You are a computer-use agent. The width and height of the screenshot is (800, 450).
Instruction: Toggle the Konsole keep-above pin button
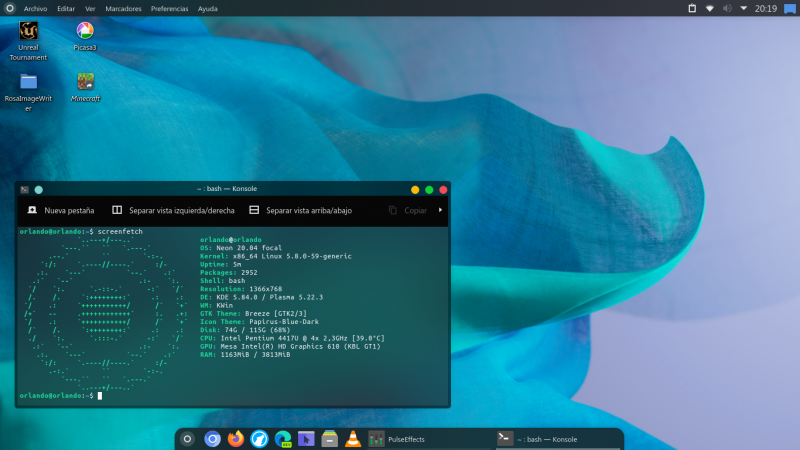[x=38, y=189]
